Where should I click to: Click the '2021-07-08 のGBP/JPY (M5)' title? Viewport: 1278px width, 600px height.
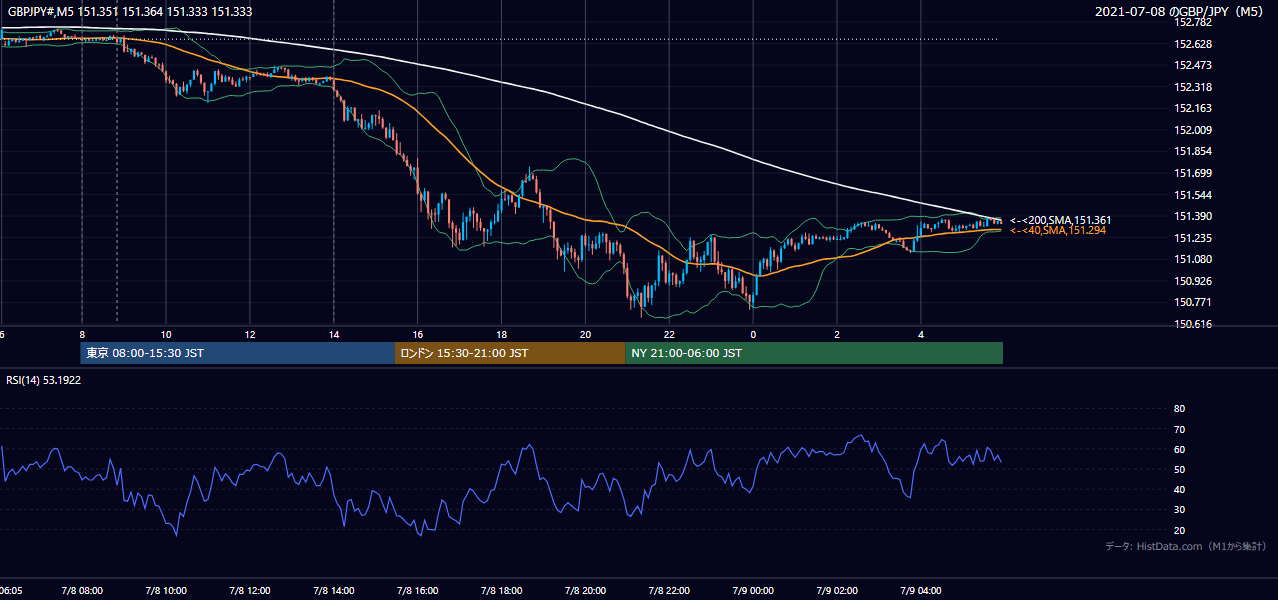pos(1180,12)
